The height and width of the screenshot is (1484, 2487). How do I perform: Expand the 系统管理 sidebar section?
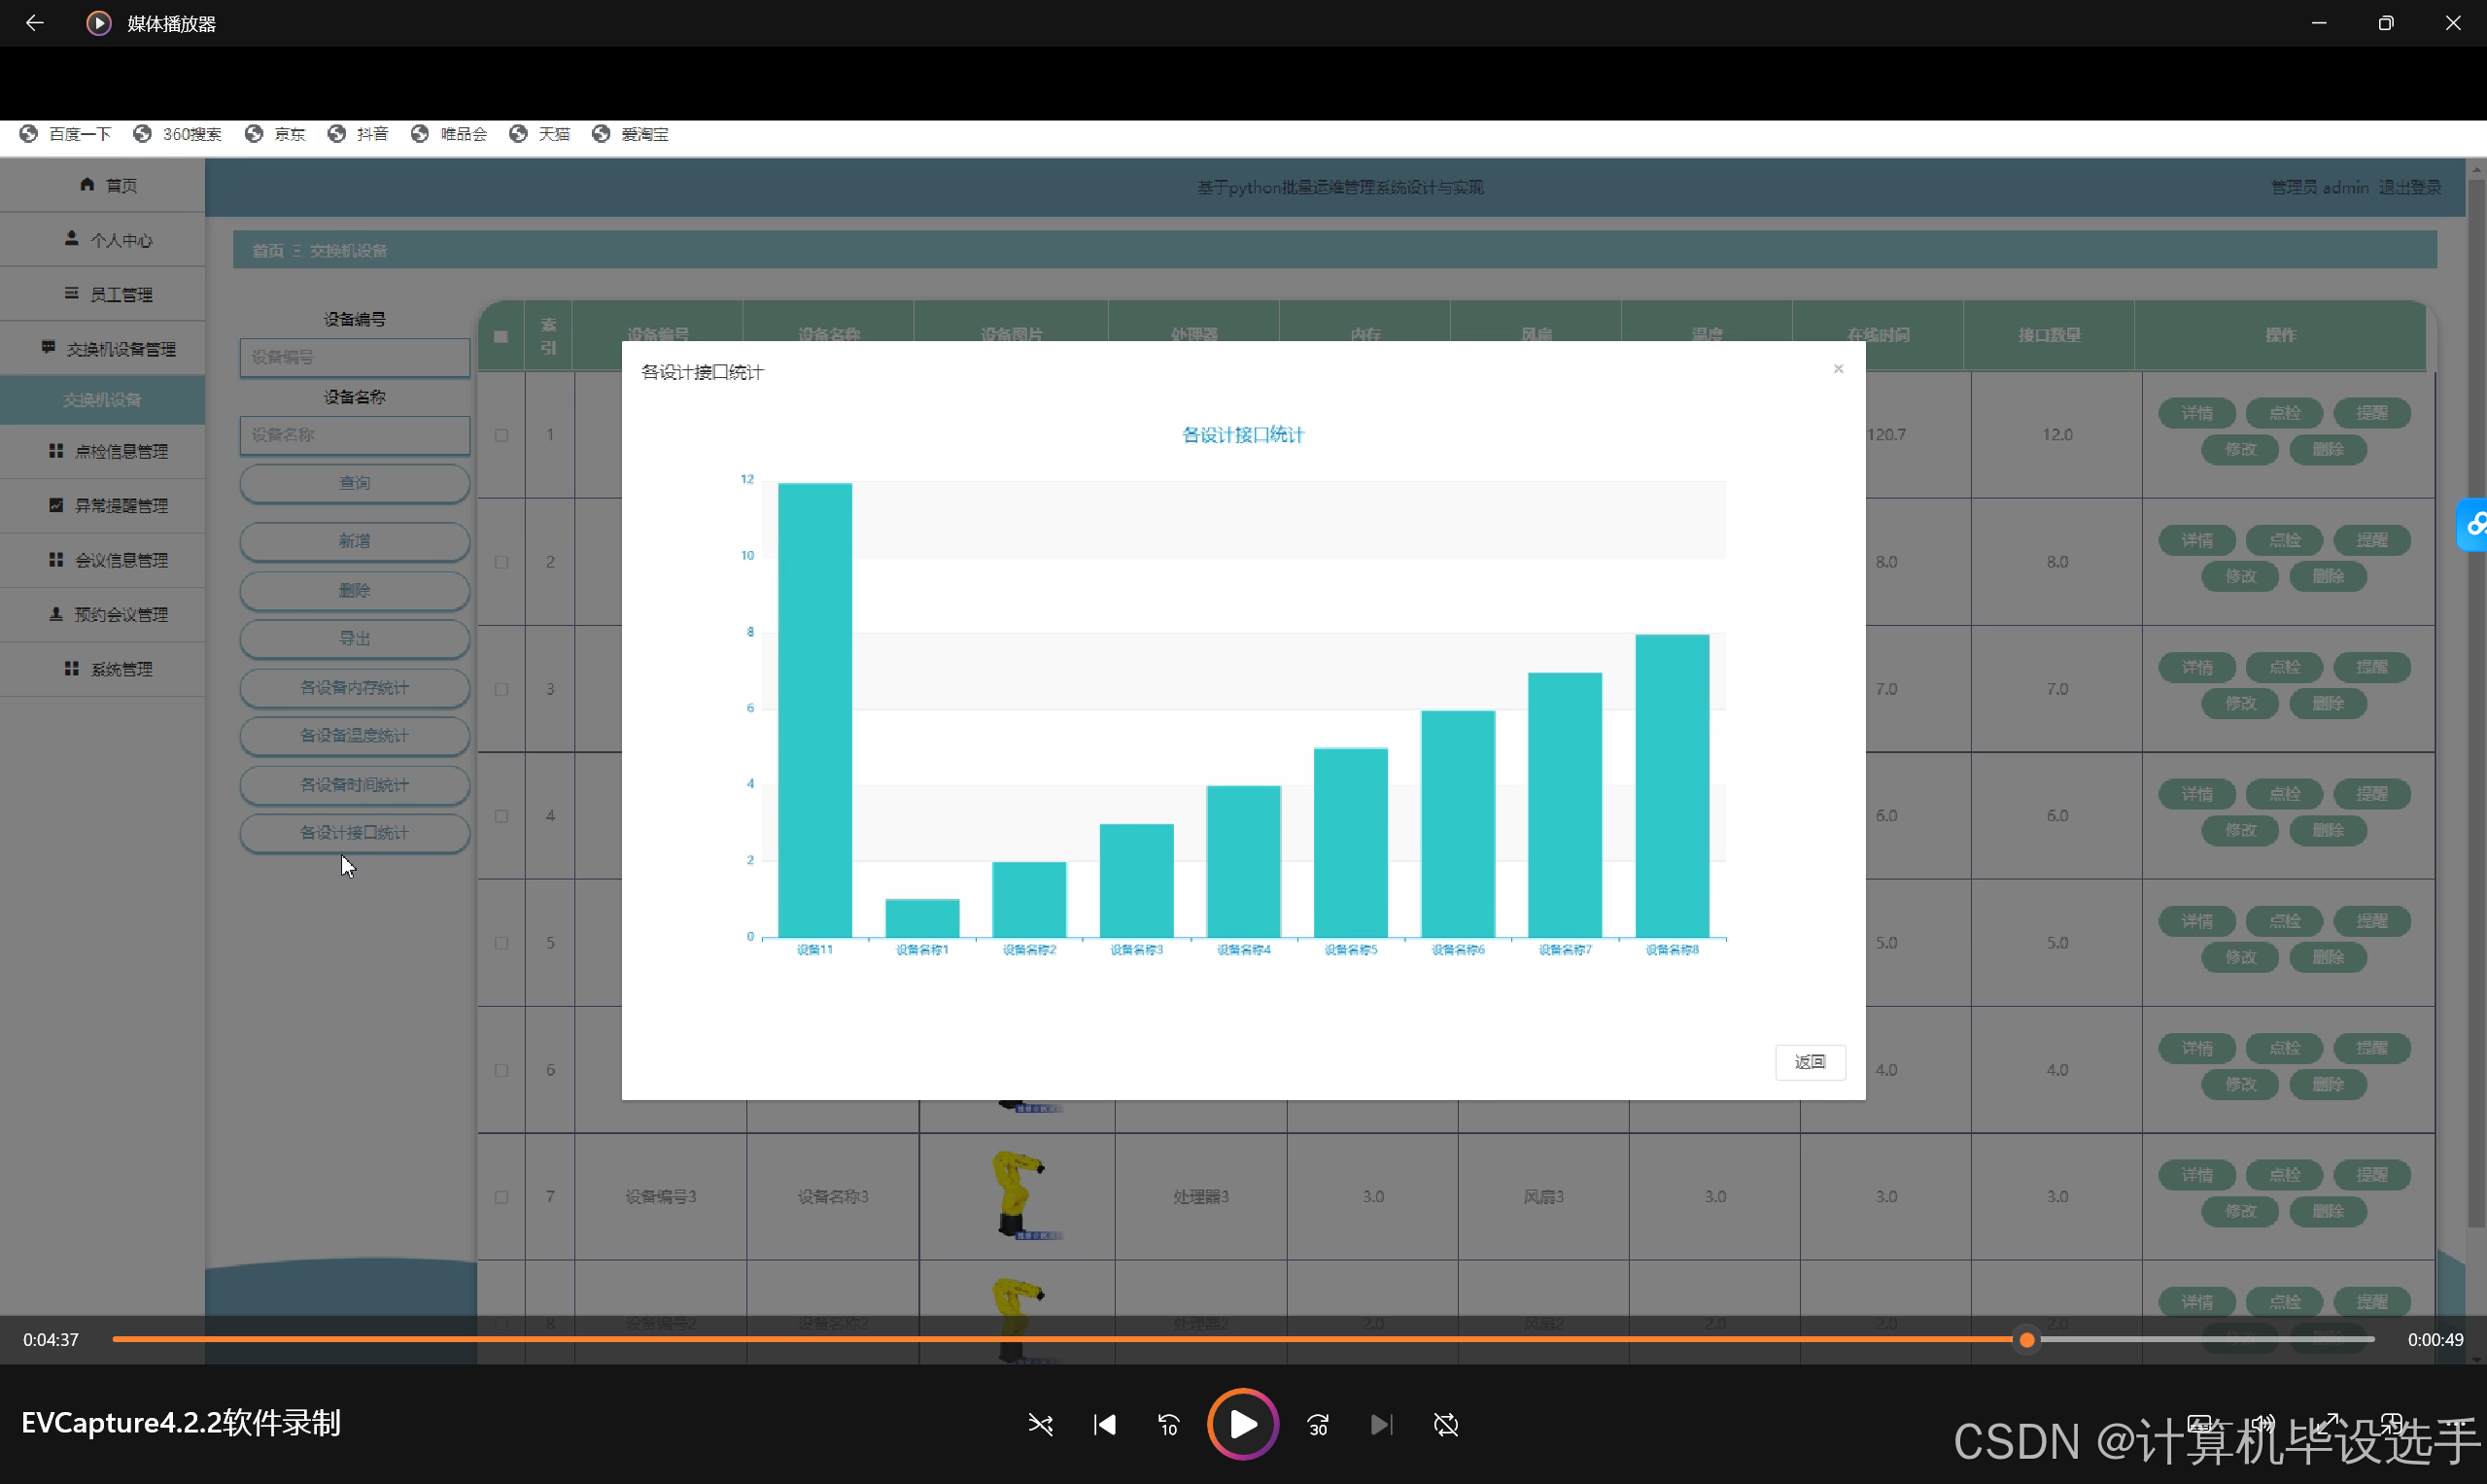point(108,669)
